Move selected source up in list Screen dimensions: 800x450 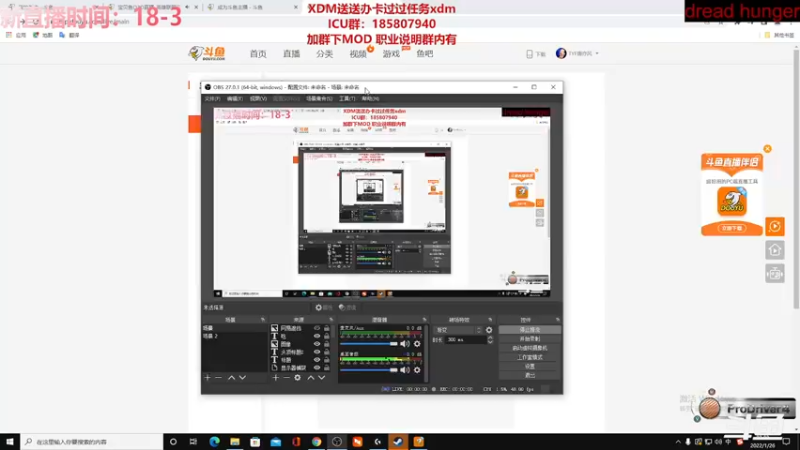pos(310,378)
